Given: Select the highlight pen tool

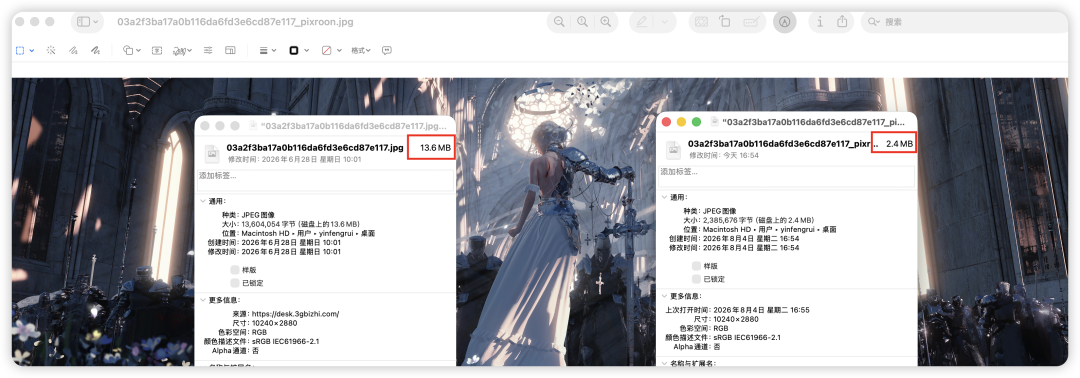Looking at the screenshot, I should [642, 22].
